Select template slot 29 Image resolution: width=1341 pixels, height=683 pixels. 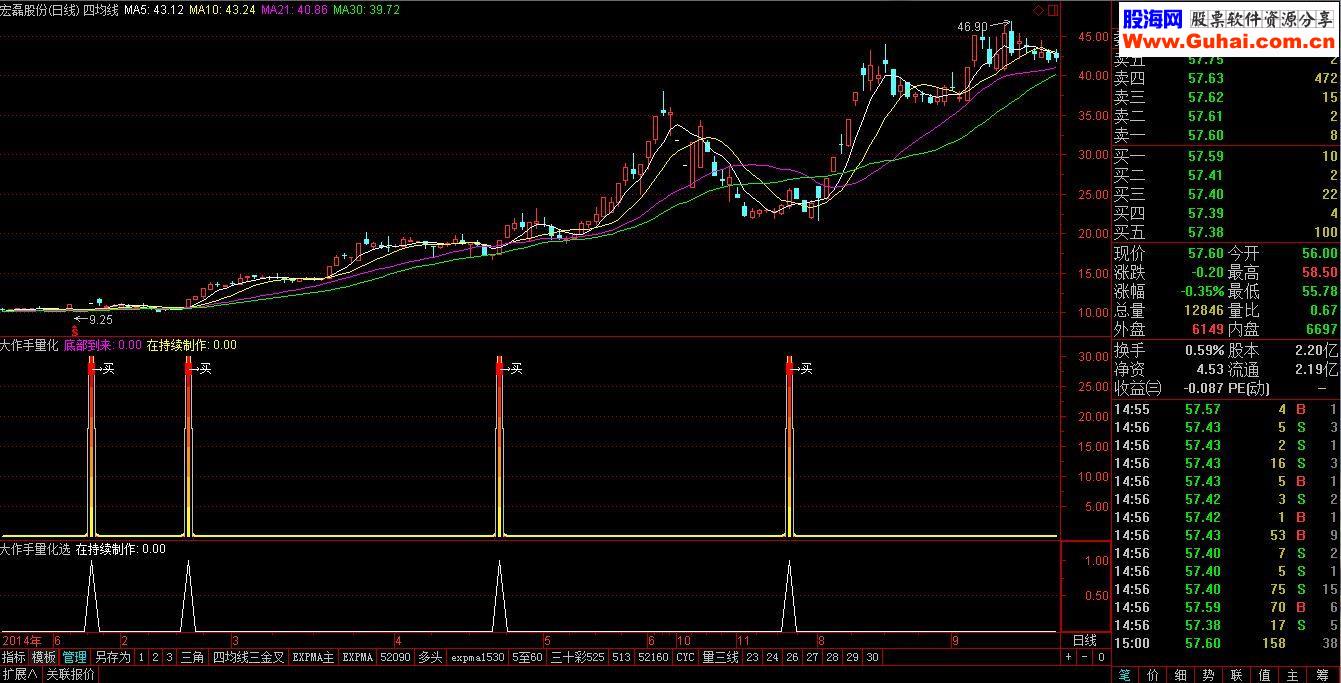tap(852, 657)
